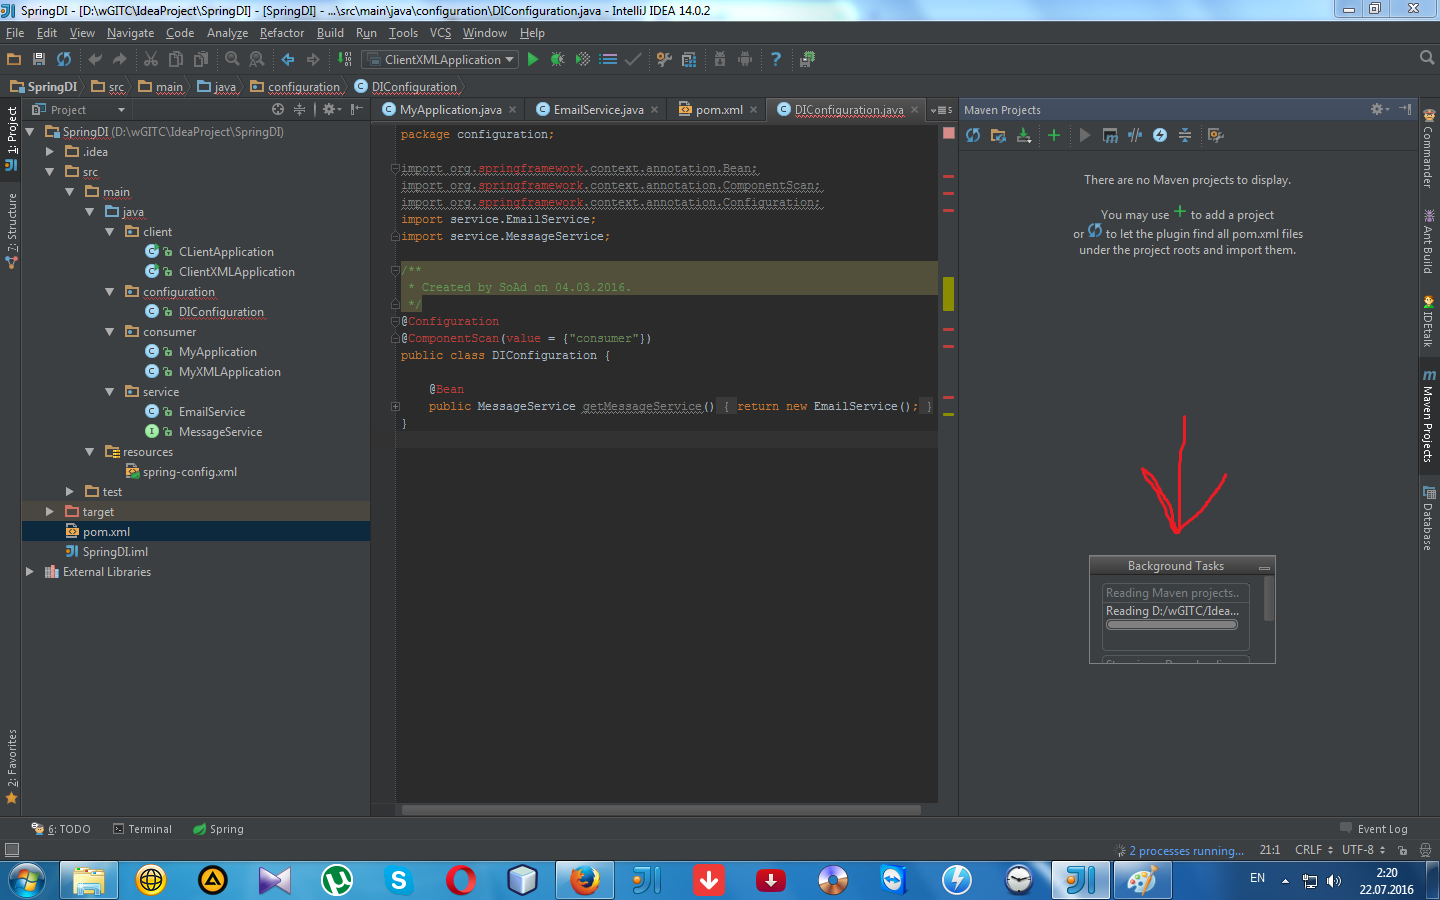Viewport: 1440px width, 900px height.
Task: Click the Make Project build icon
Action: tap(345, 59)
